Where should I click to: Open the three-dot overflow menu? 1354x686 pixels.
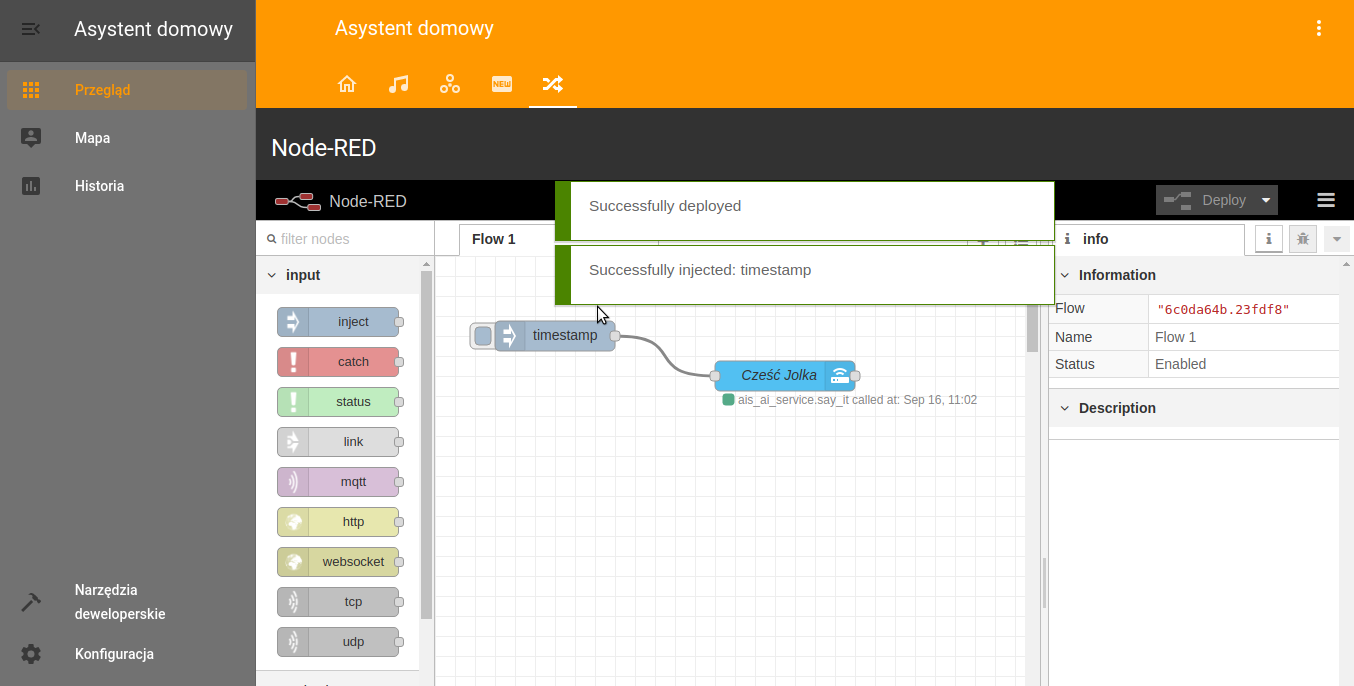pos(1319,28)
